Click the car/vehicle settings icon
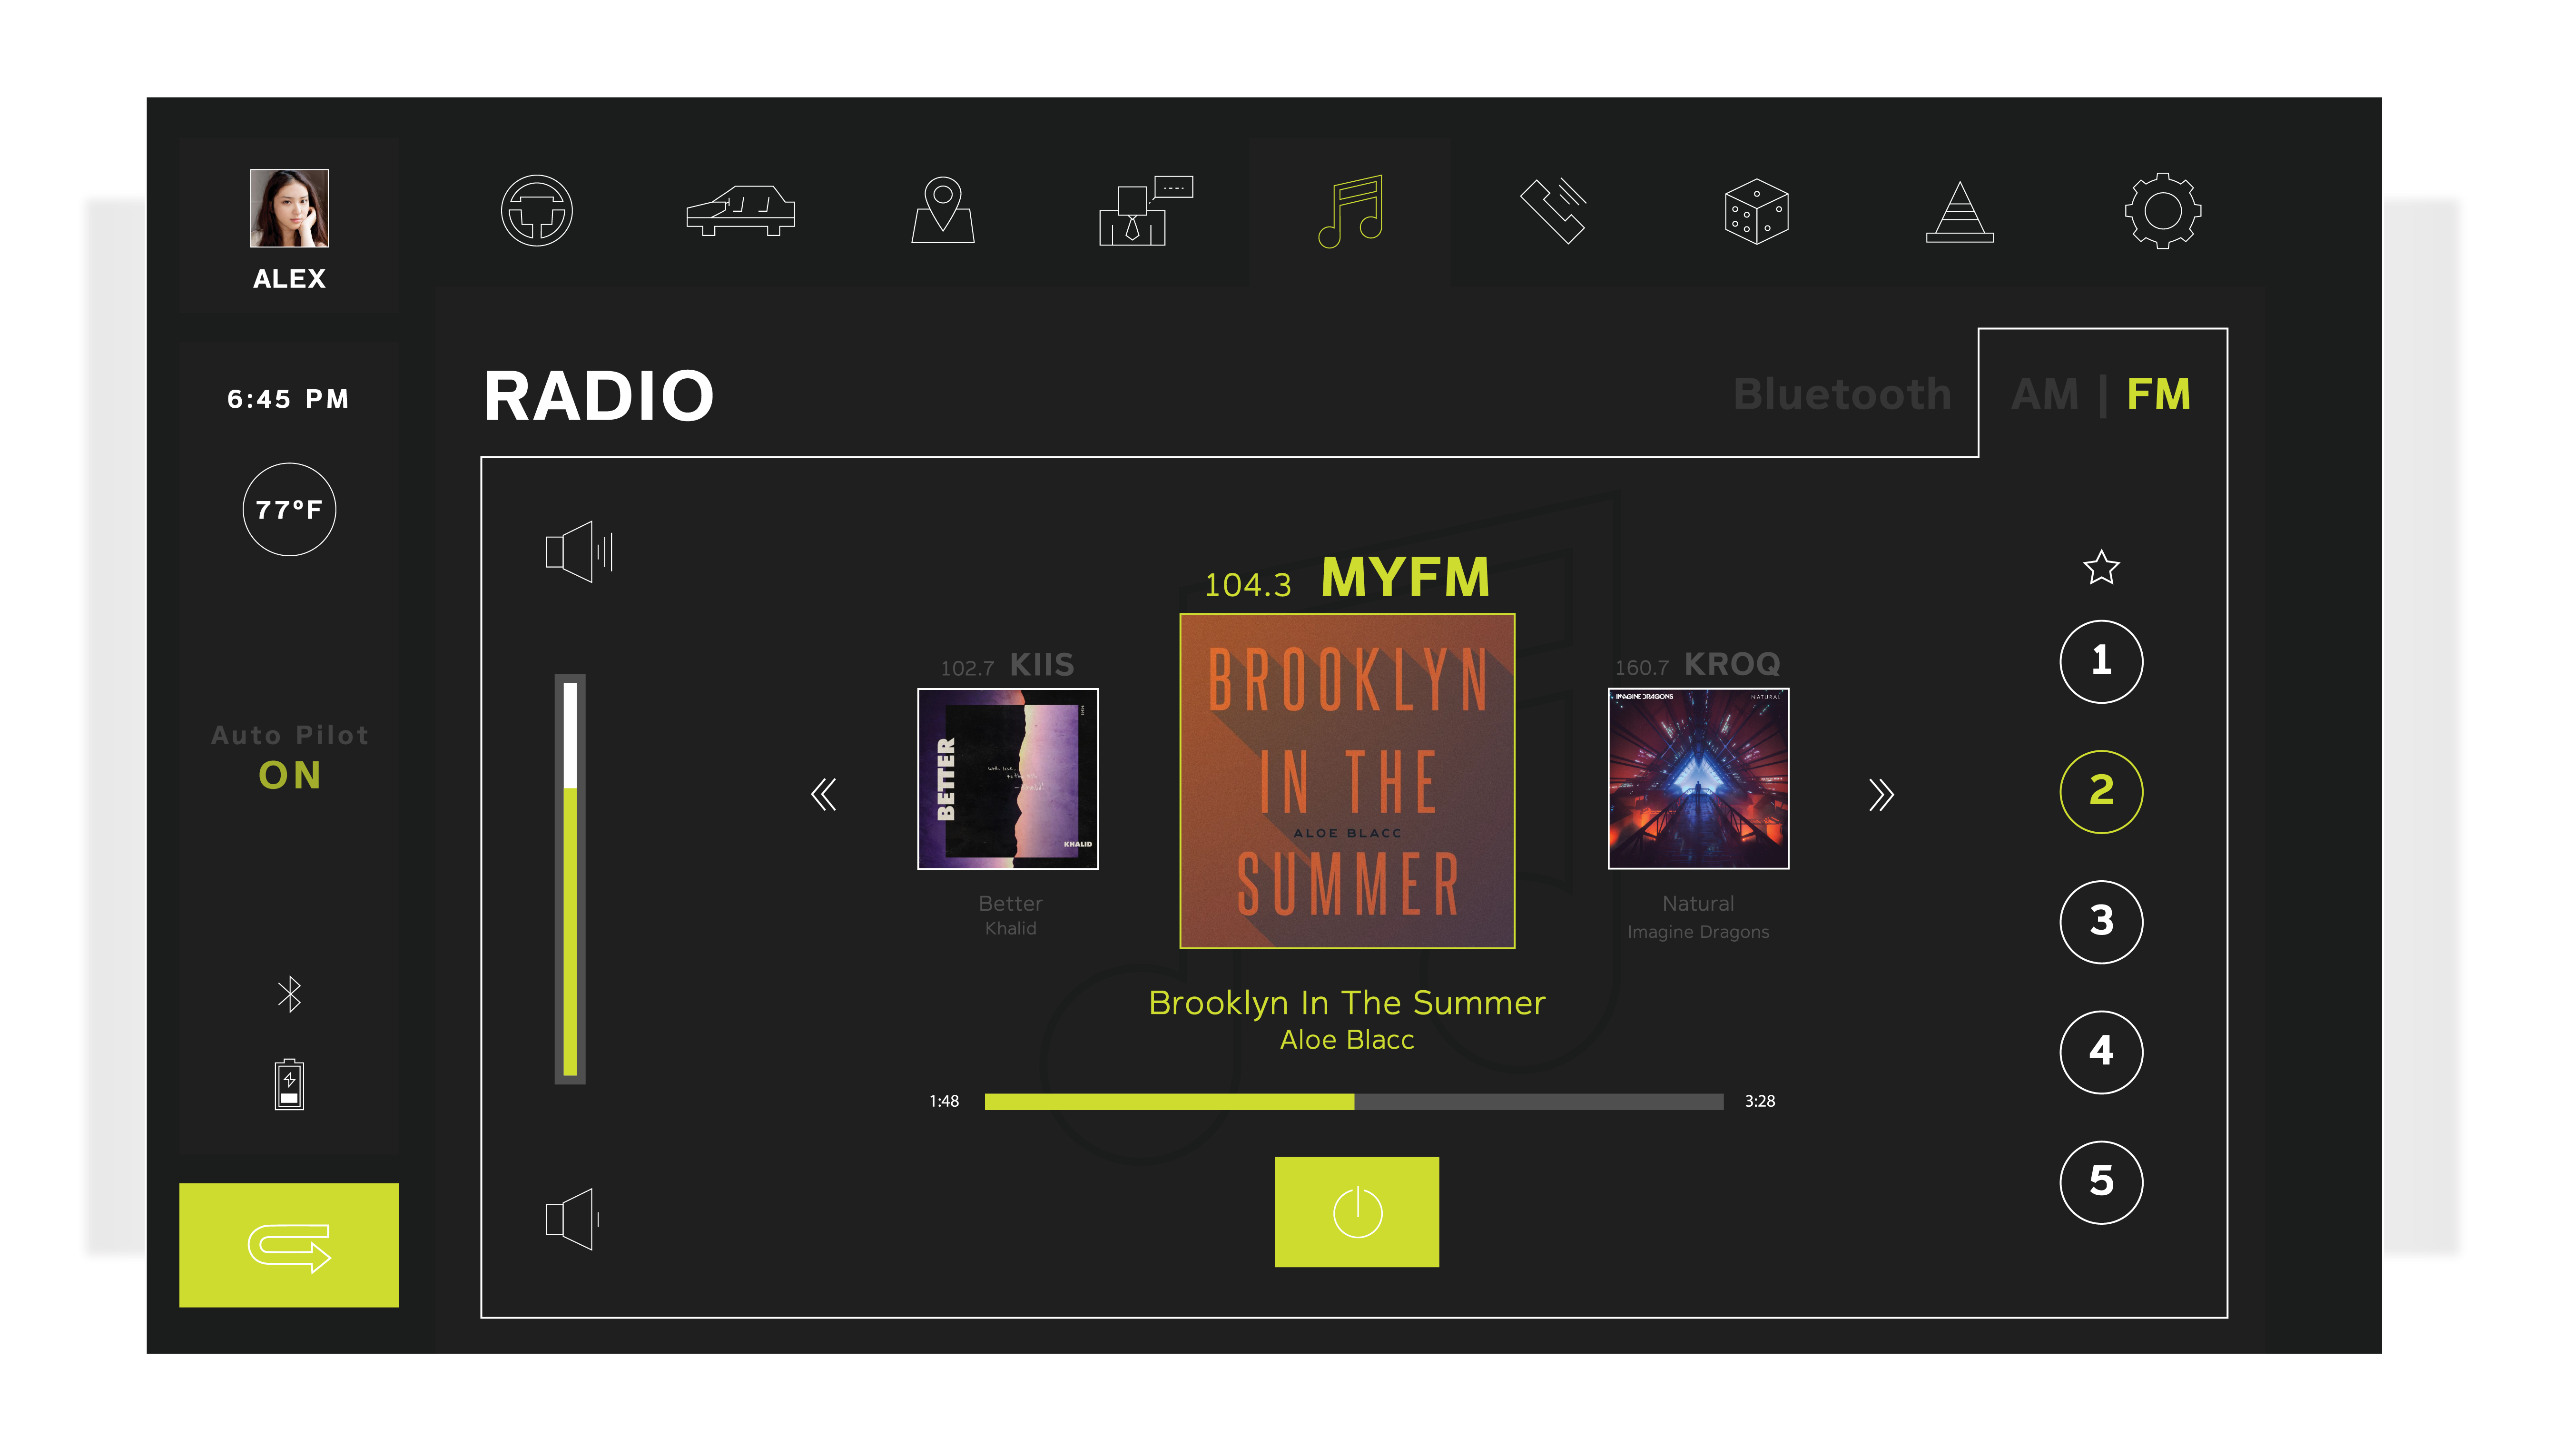Image resolution: width=2561 pixels, height=1456 pixels. (x=742, y=211)
